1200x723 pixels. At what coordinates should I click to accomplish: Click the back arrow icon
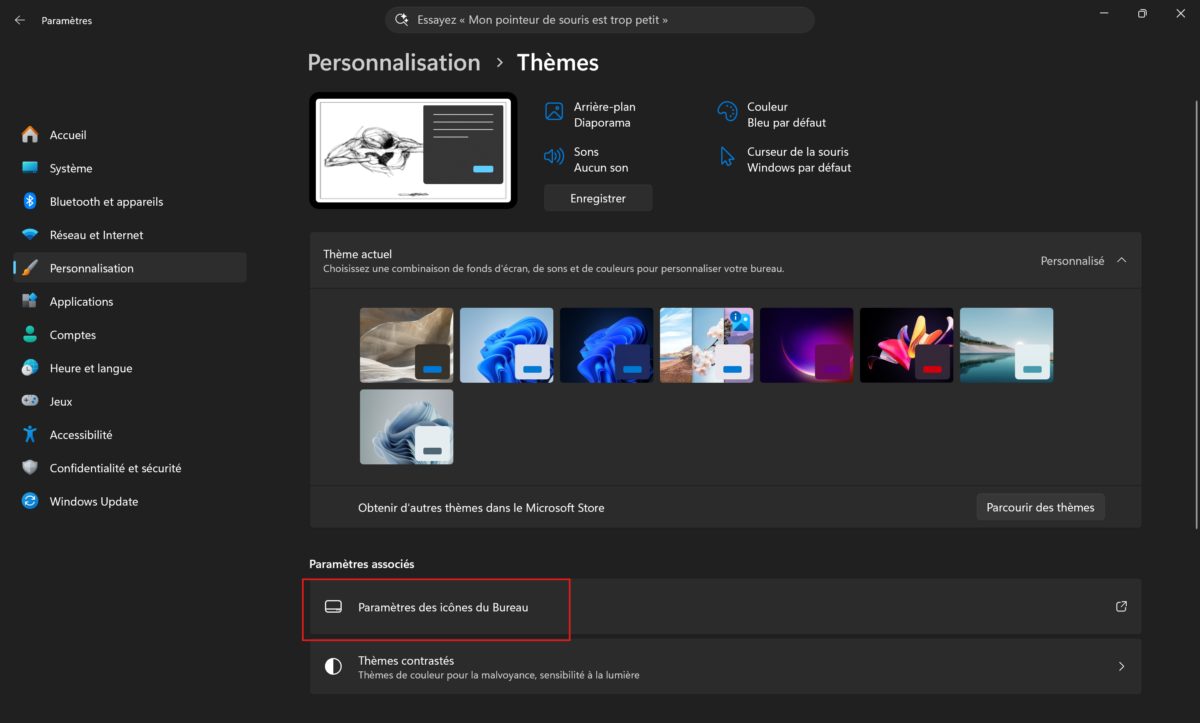tap(20, 20)
